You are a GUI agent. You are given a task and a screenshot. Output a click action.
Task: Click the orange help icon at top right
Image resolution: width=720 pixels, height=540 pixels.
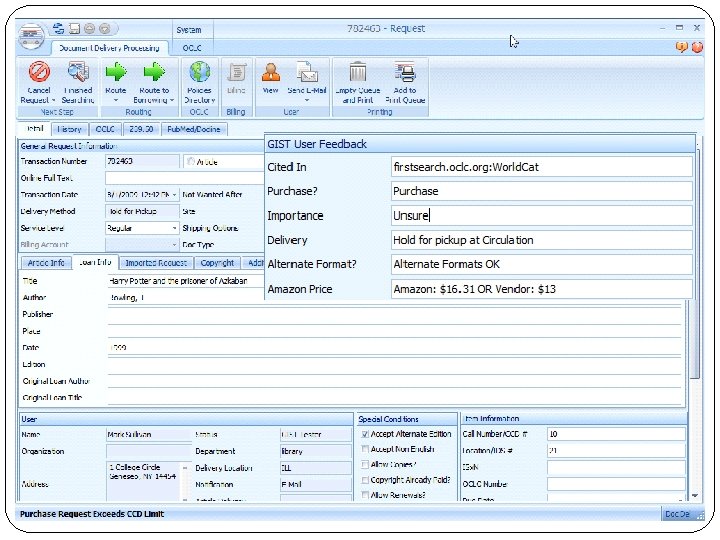(x=681, y=47)
